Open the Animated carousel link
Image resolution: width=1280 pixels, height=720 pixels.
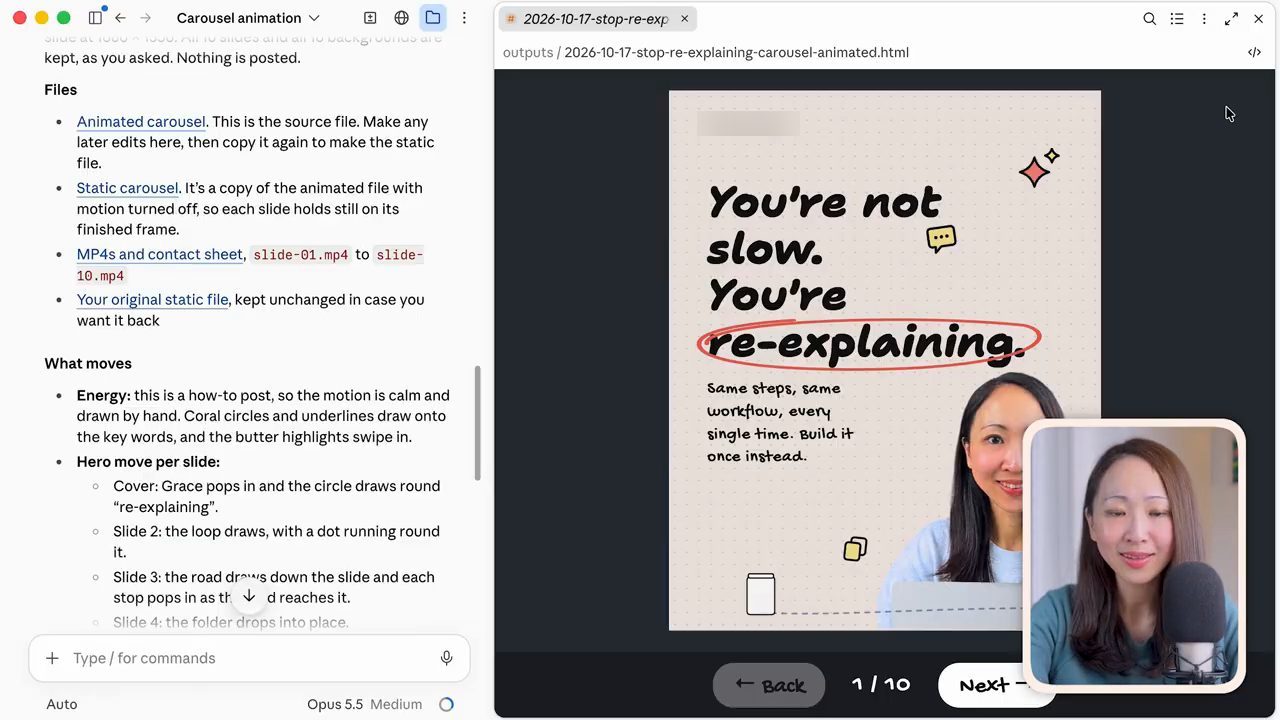[141, 122]
